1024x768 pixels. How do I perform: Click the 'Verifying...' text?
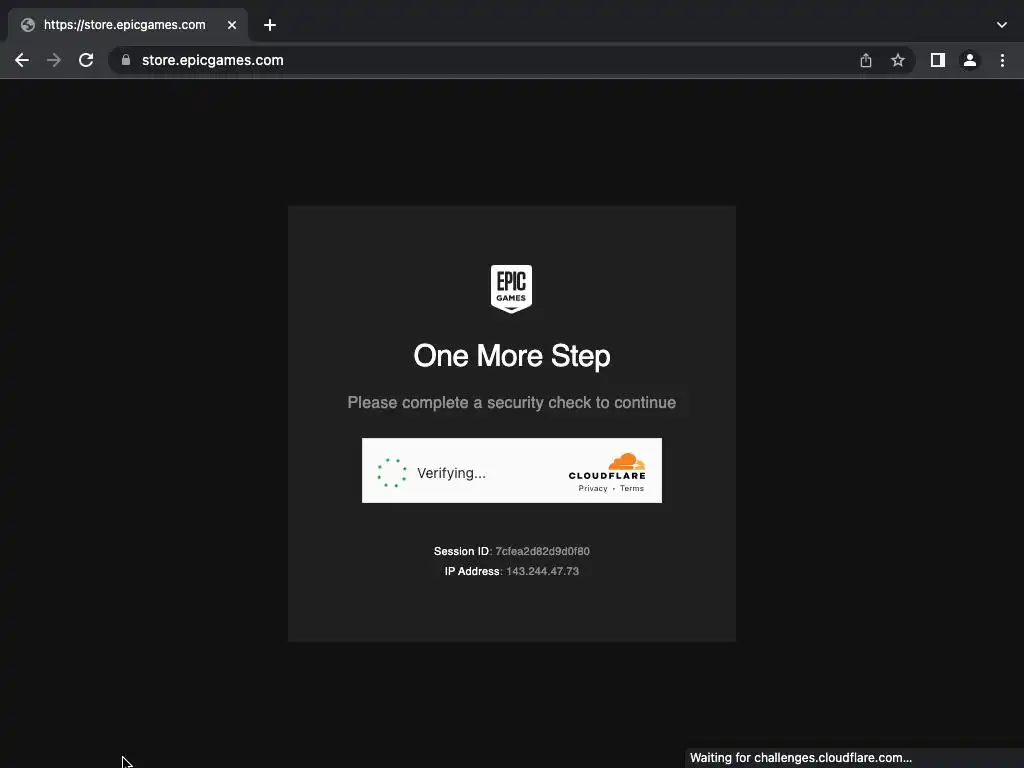451,473
